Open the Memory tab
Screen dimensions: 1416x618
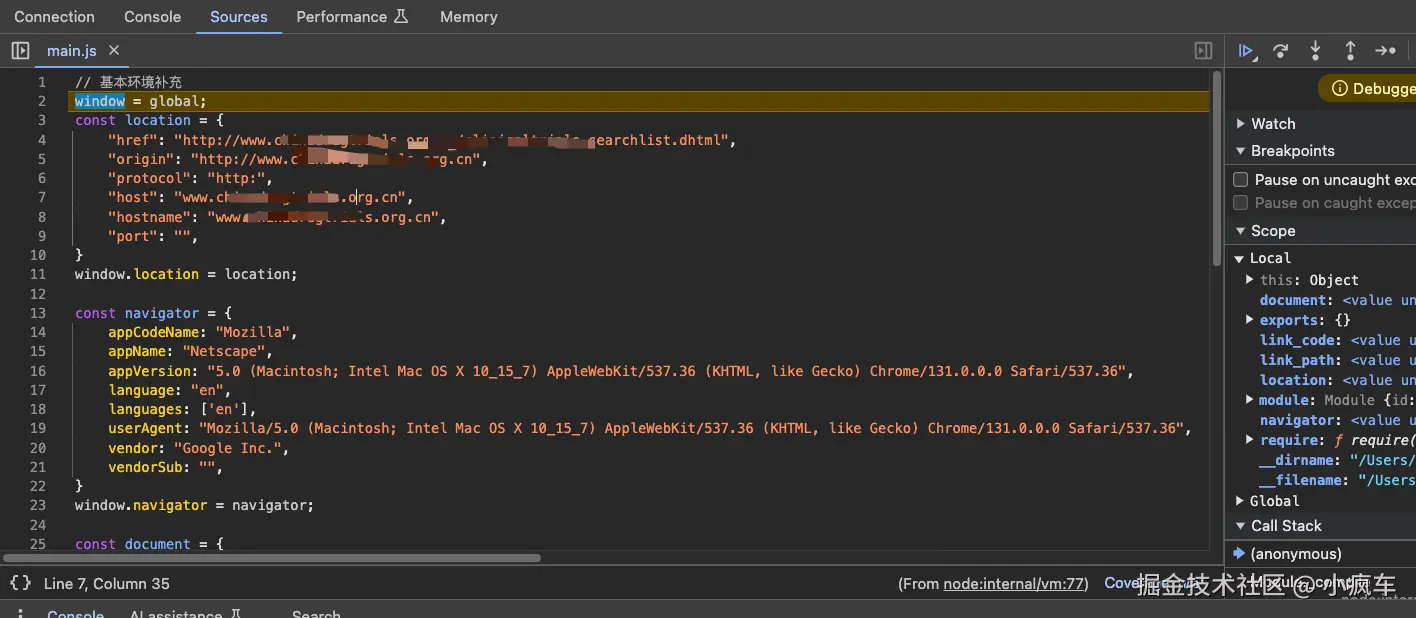point(468,17)
